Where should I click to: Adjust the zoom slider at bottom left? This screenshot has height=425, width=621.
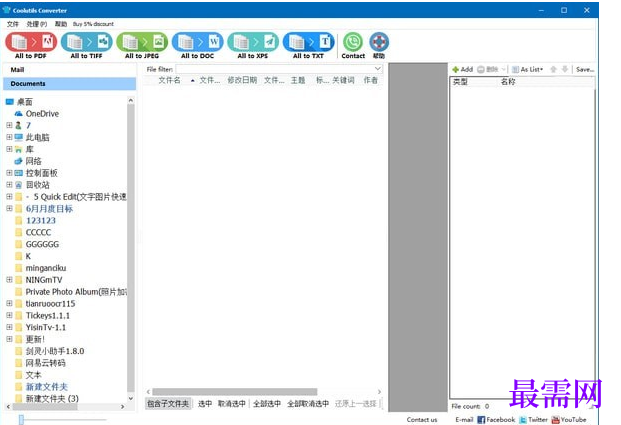[21, 419]
